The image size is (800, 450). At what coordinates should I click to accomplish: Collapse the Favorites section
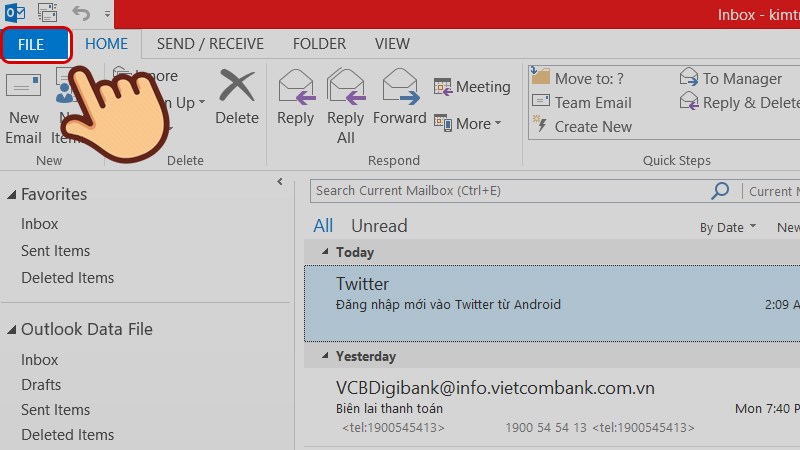click(x=12, y=194)
